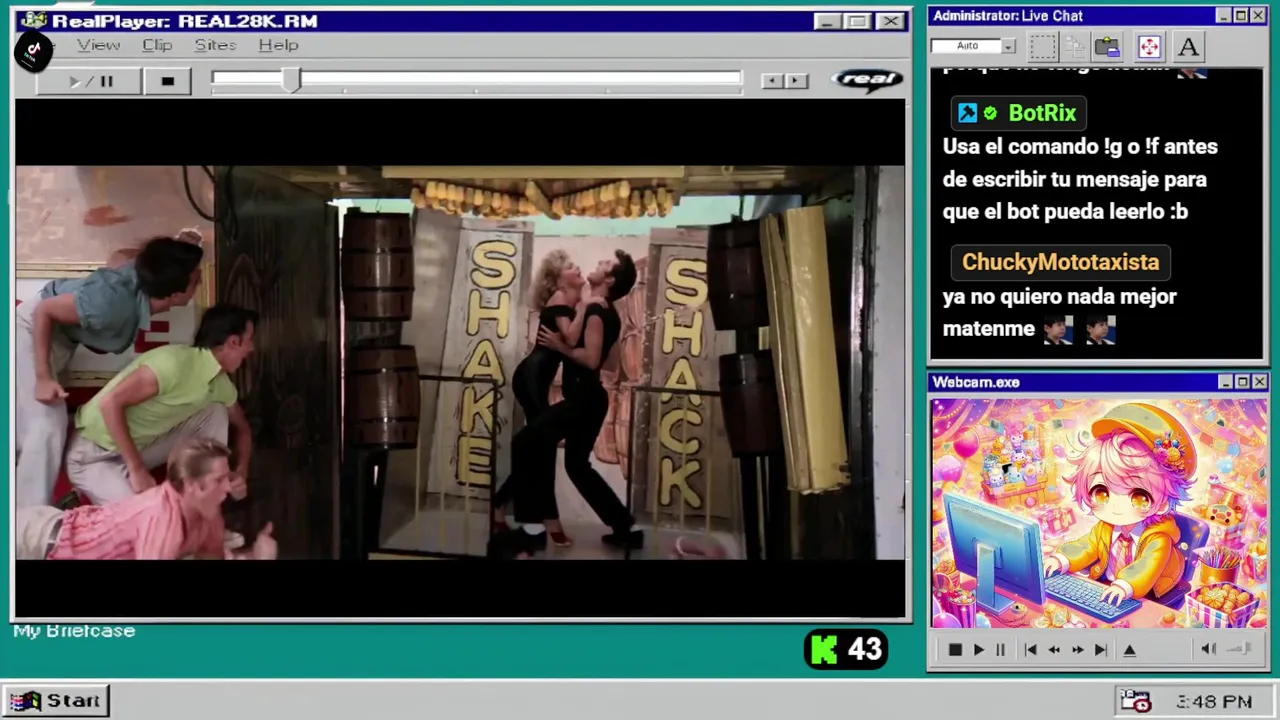Open the View menu in RealPlayer
The image size is (1280, 720).
pos(98,45)
